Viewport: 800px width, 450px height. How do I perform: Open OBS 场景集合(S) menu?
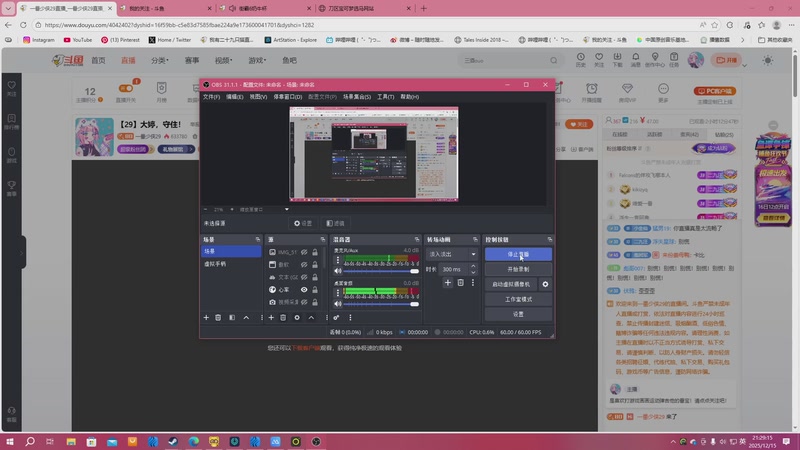[357, 96]
